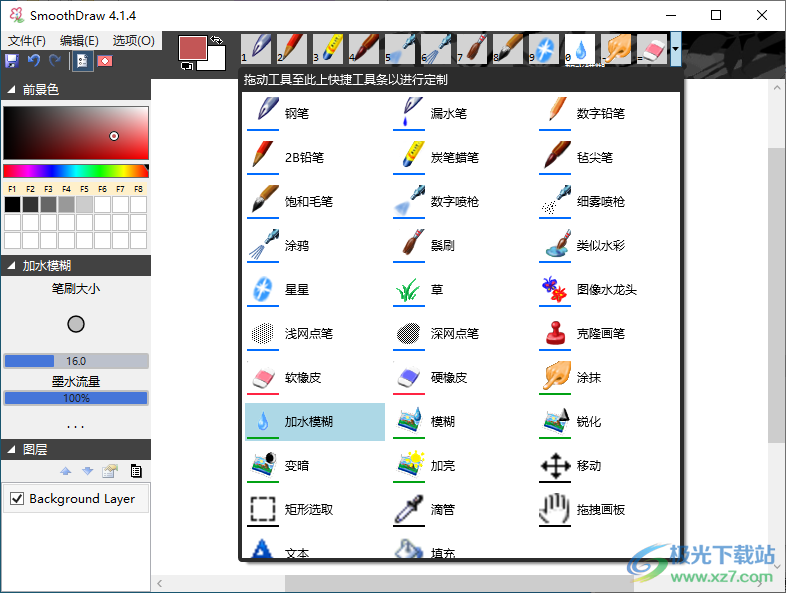This screenshot has width=786, height=593.
Task: Select the 拖拽画板 pan canvas hand tool
Action: pos(607,510)
